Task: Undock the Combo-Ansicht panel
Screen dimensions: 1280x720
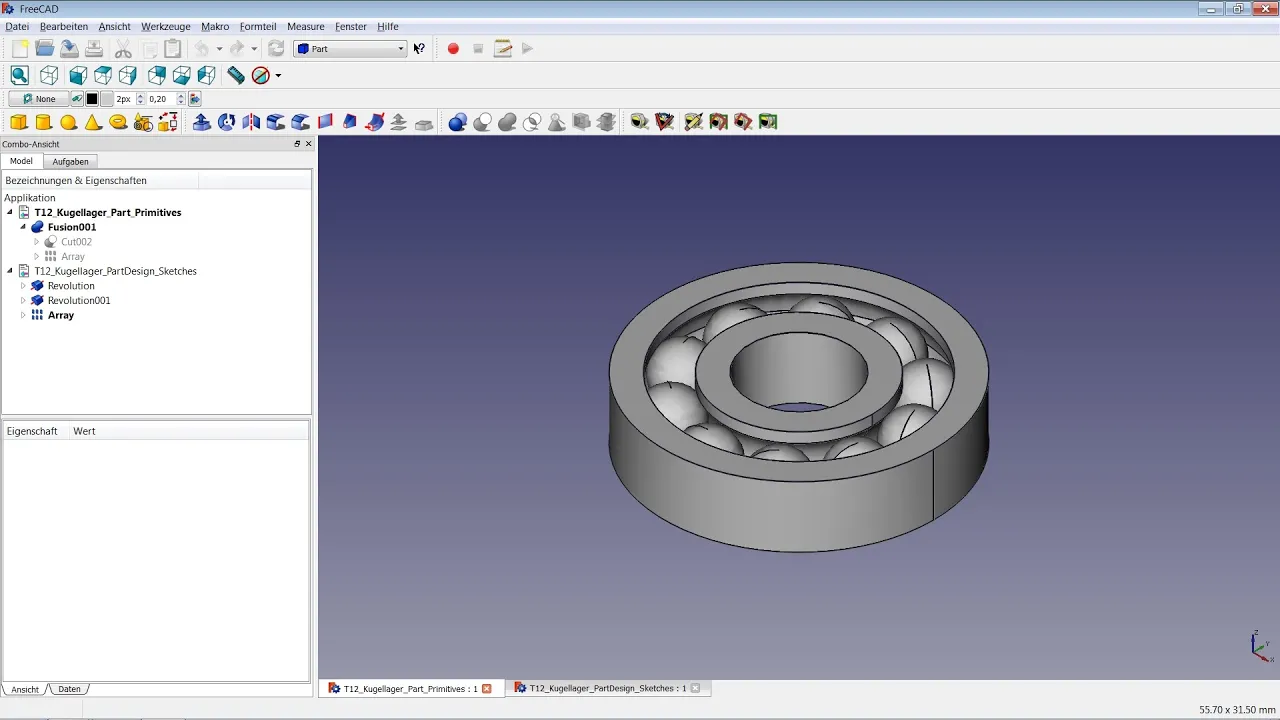Action: pos(297,144)
